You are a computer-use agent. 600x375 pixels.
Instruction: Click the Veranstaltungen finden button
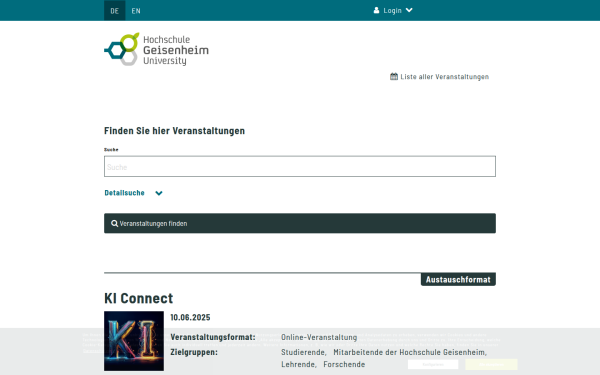pyautogui.click(x=300, y=223)
